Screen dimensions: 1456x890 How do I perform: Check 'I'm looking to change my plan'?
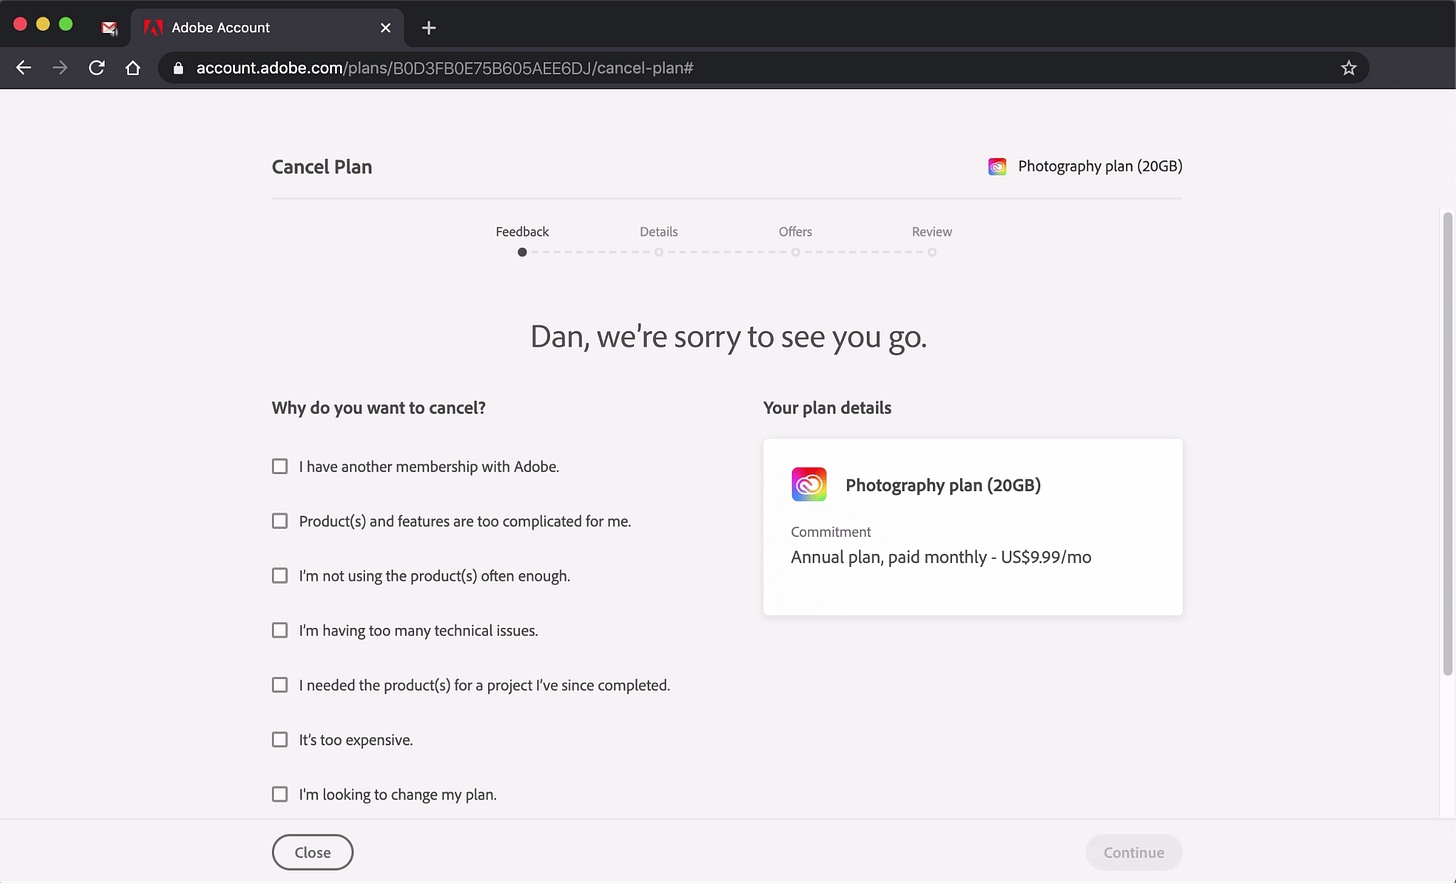click(x=280, y=795)
